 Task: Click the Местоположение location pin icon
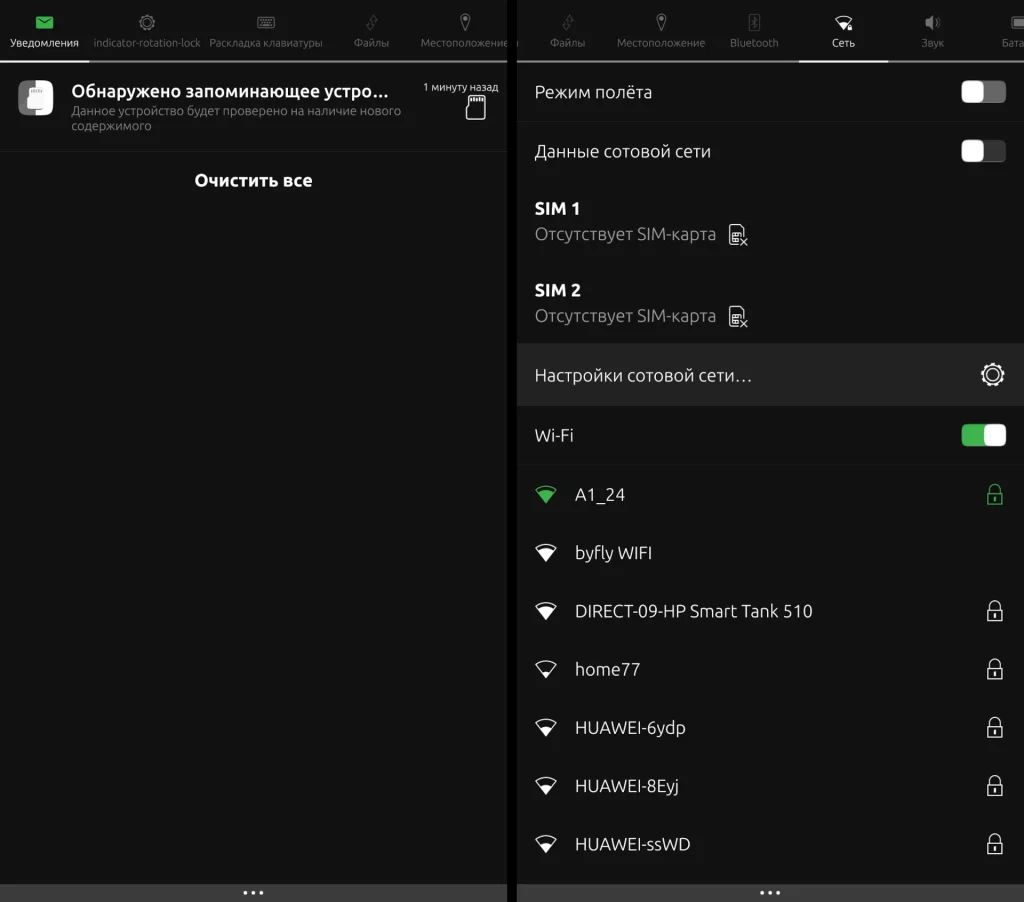click(660, 22)
